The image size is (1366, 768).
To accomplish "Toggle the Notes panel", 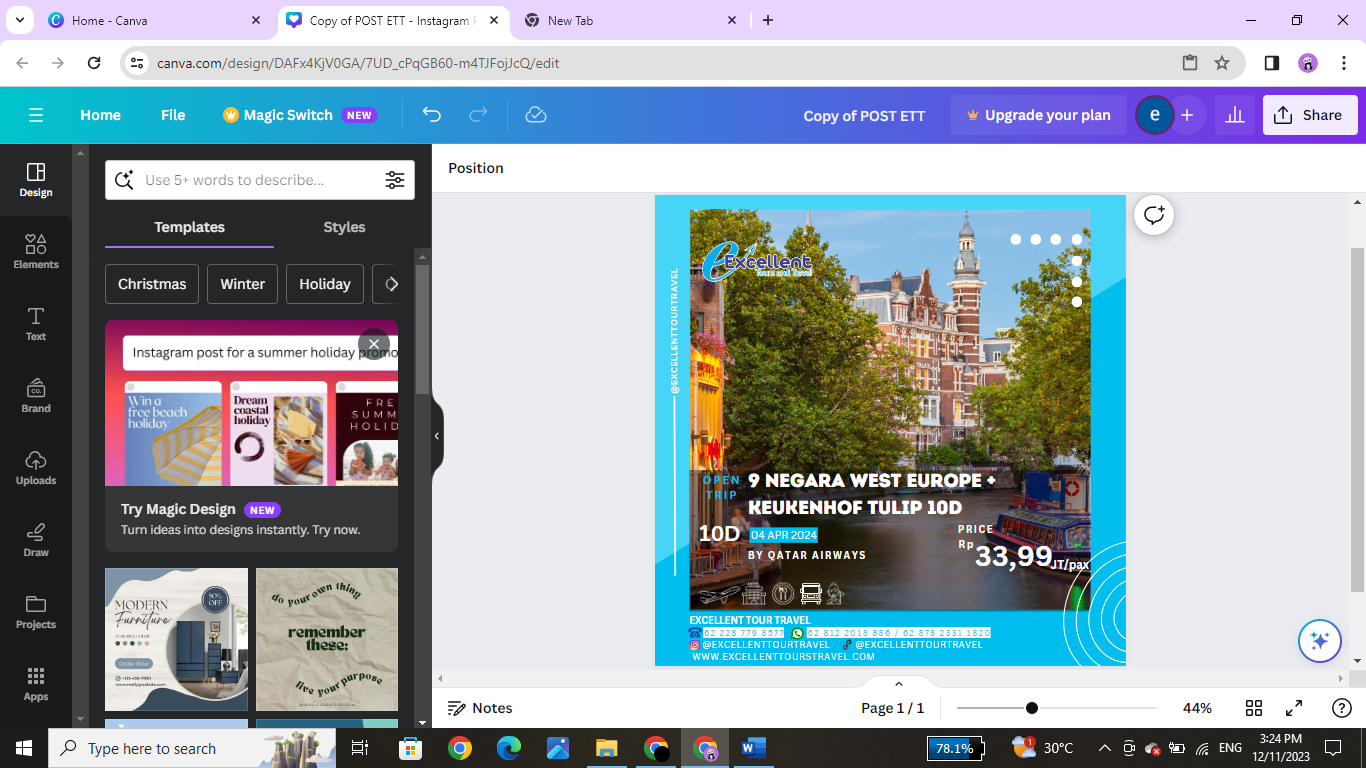I will click(x=480, y=708).
